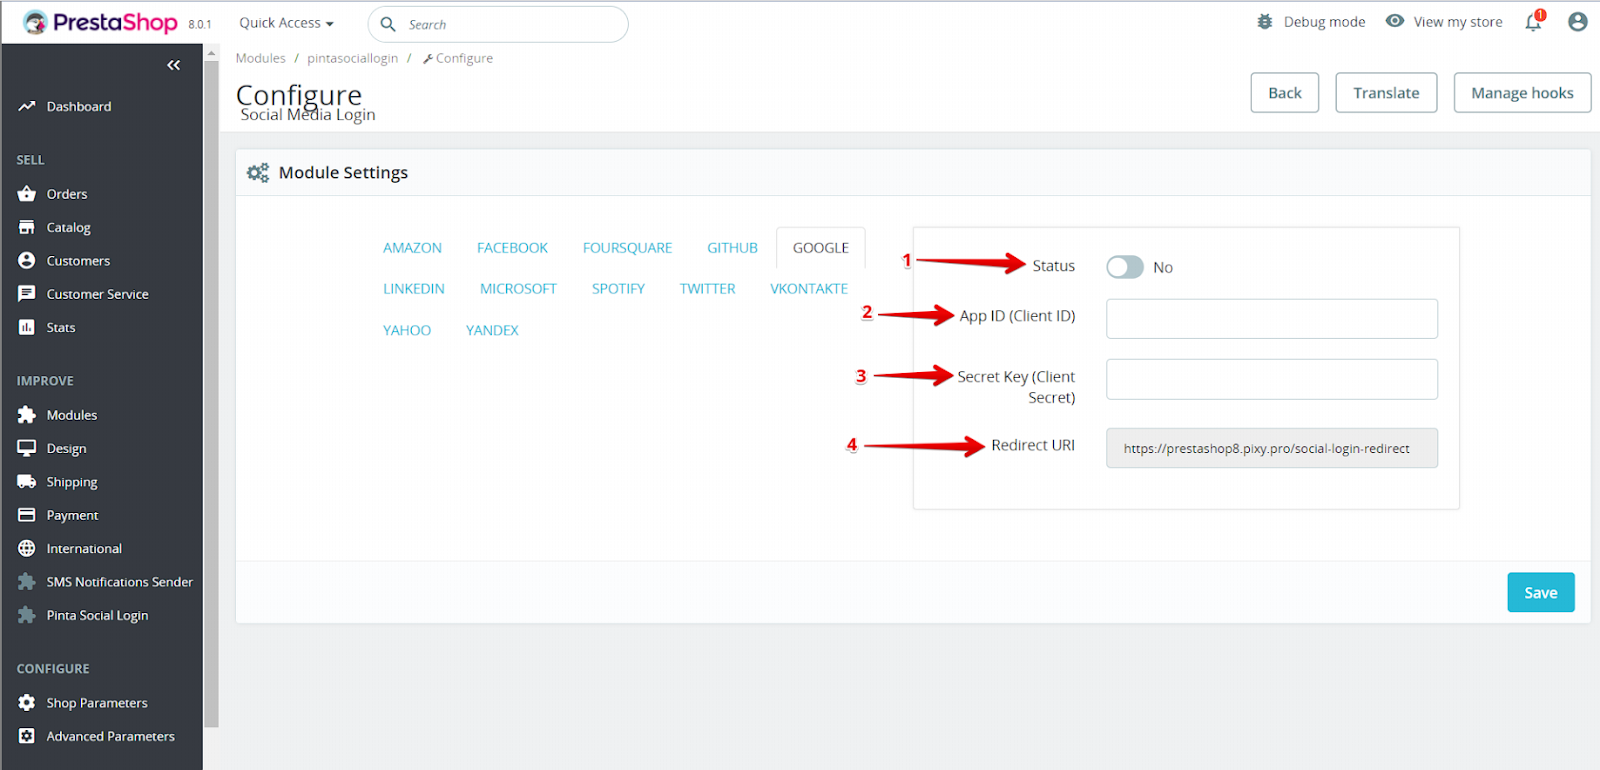Screen dimensions: 1600x770
Task: Click the Customer Service chat icon
Action: coord(27,294)
